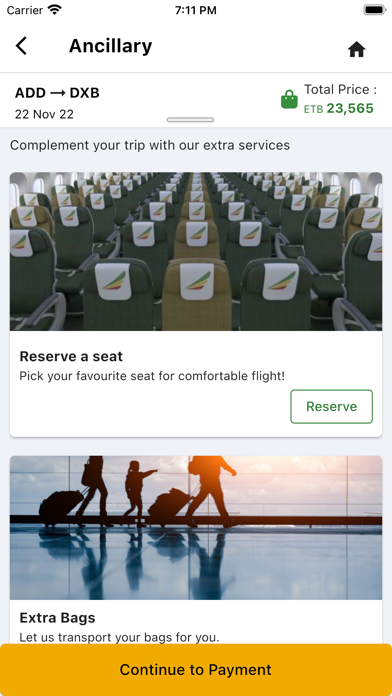Select the Extra Bags title
The height and width of the screenshot is (696, 392).
tap(57, 617)
